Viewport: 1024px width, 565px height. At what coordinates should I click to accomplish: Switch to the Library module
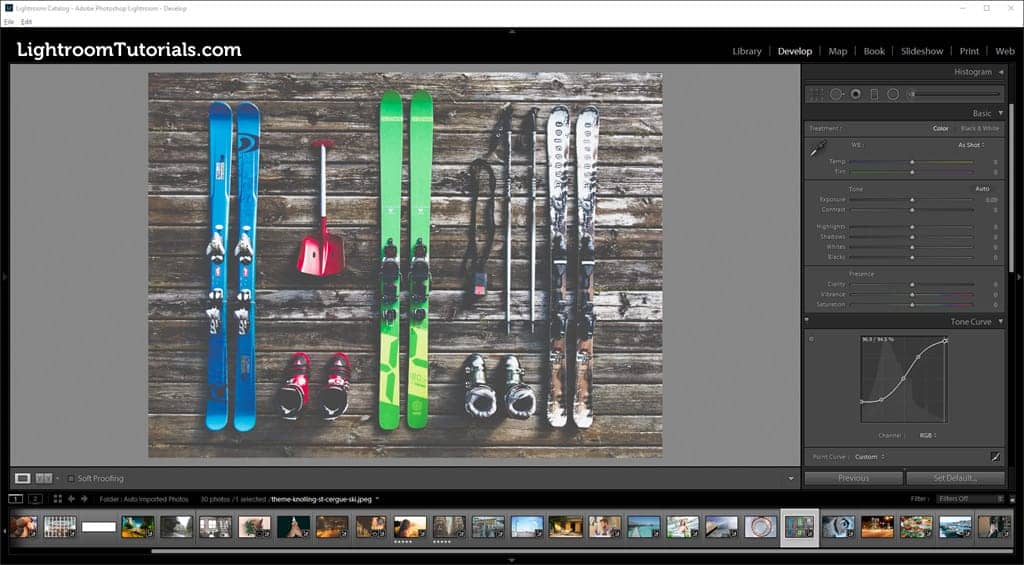pos(746,51)
